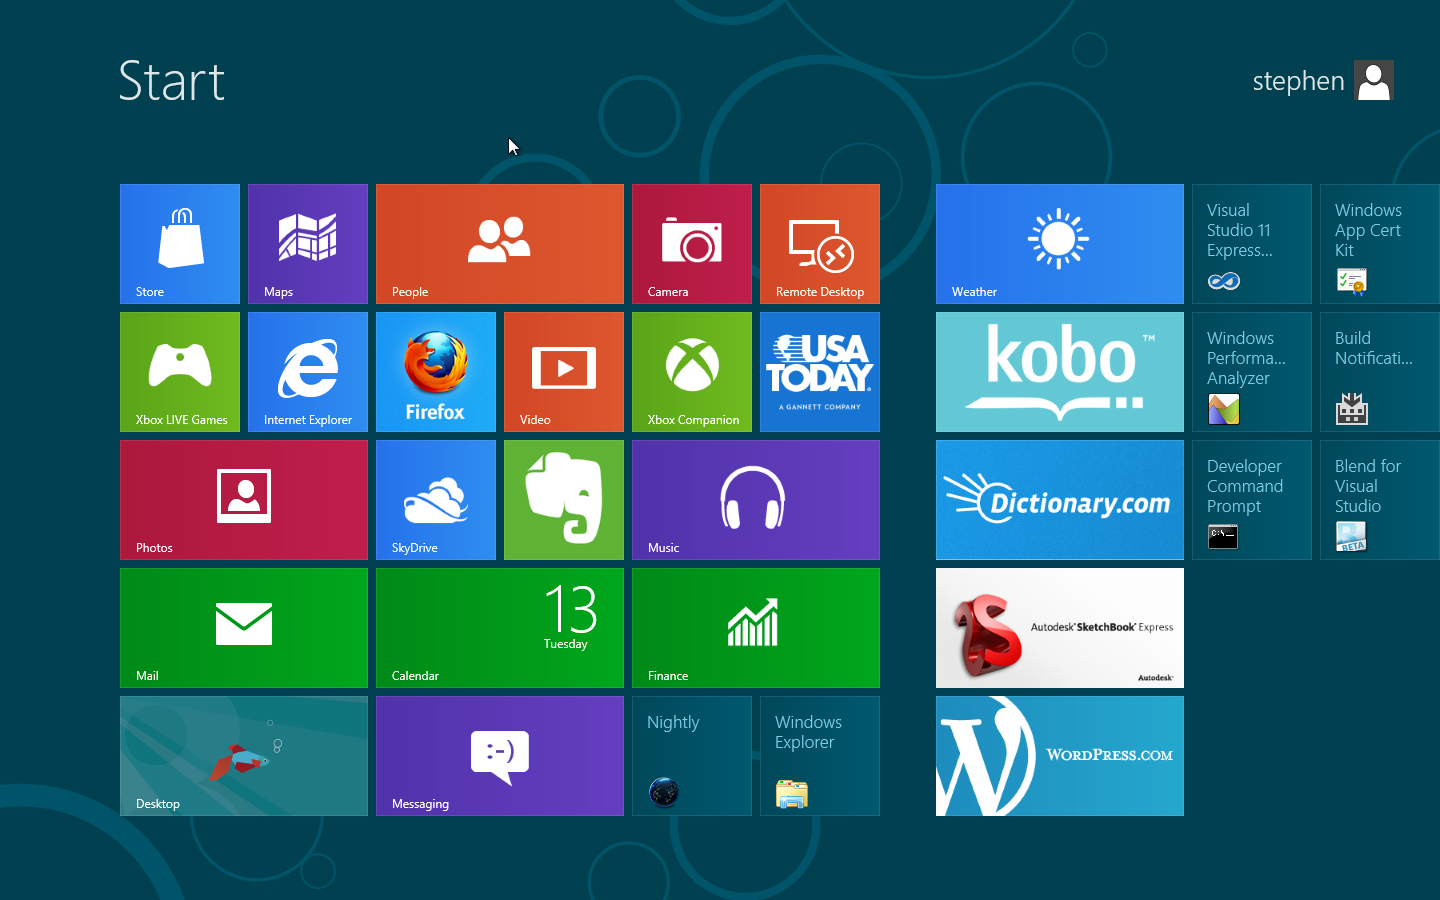Launch the Maps app tile
The width and height of the screenshot is (1440, 900).
[308, 243]
